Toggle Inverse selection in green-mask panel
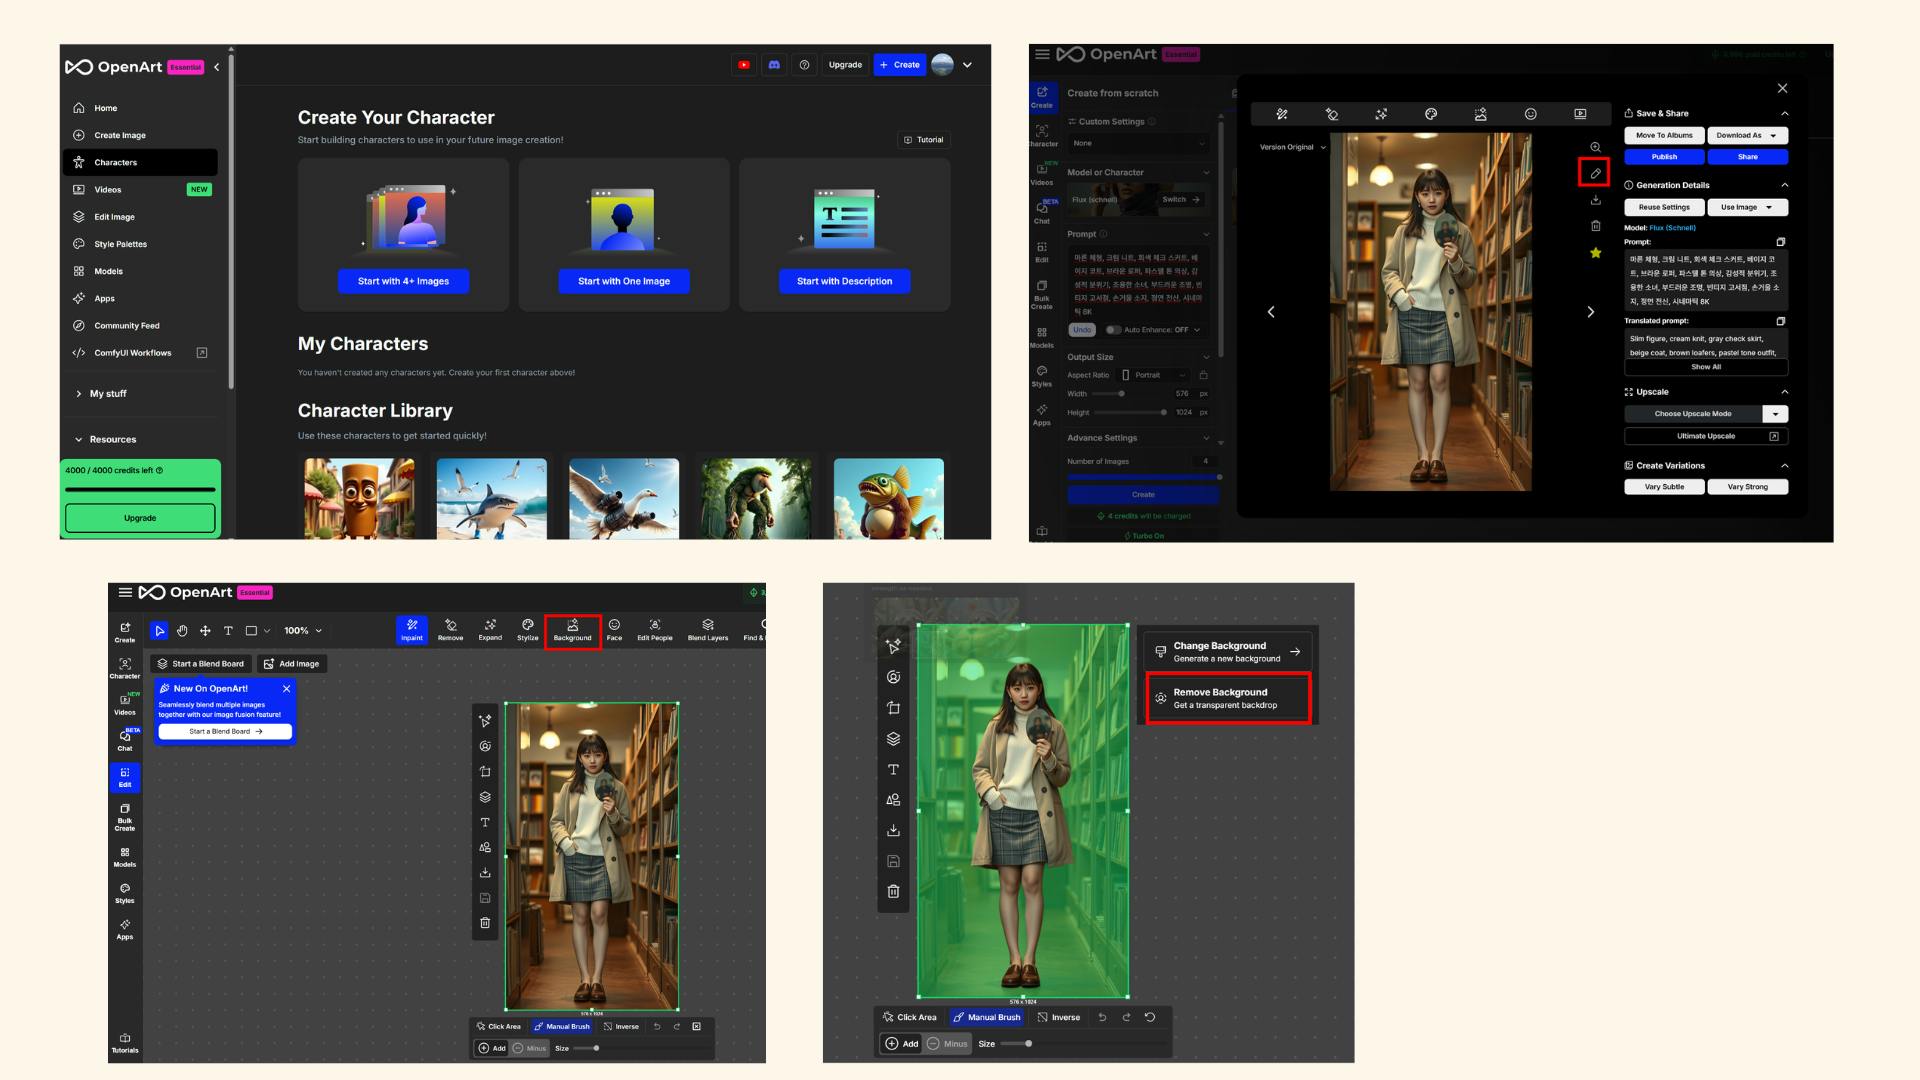Image resolution: width=1920 pixels, height=1080 pixels. coord(1058,1017)
